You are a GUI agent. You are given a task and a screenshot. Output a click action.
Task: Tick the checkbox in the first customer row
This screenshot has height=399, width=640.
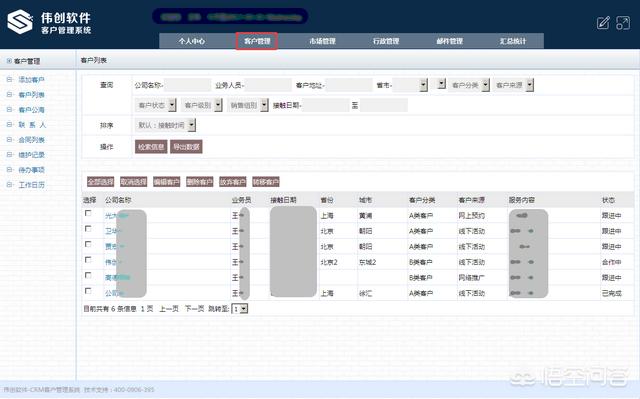pyautogui.click(x=88, y=213)
